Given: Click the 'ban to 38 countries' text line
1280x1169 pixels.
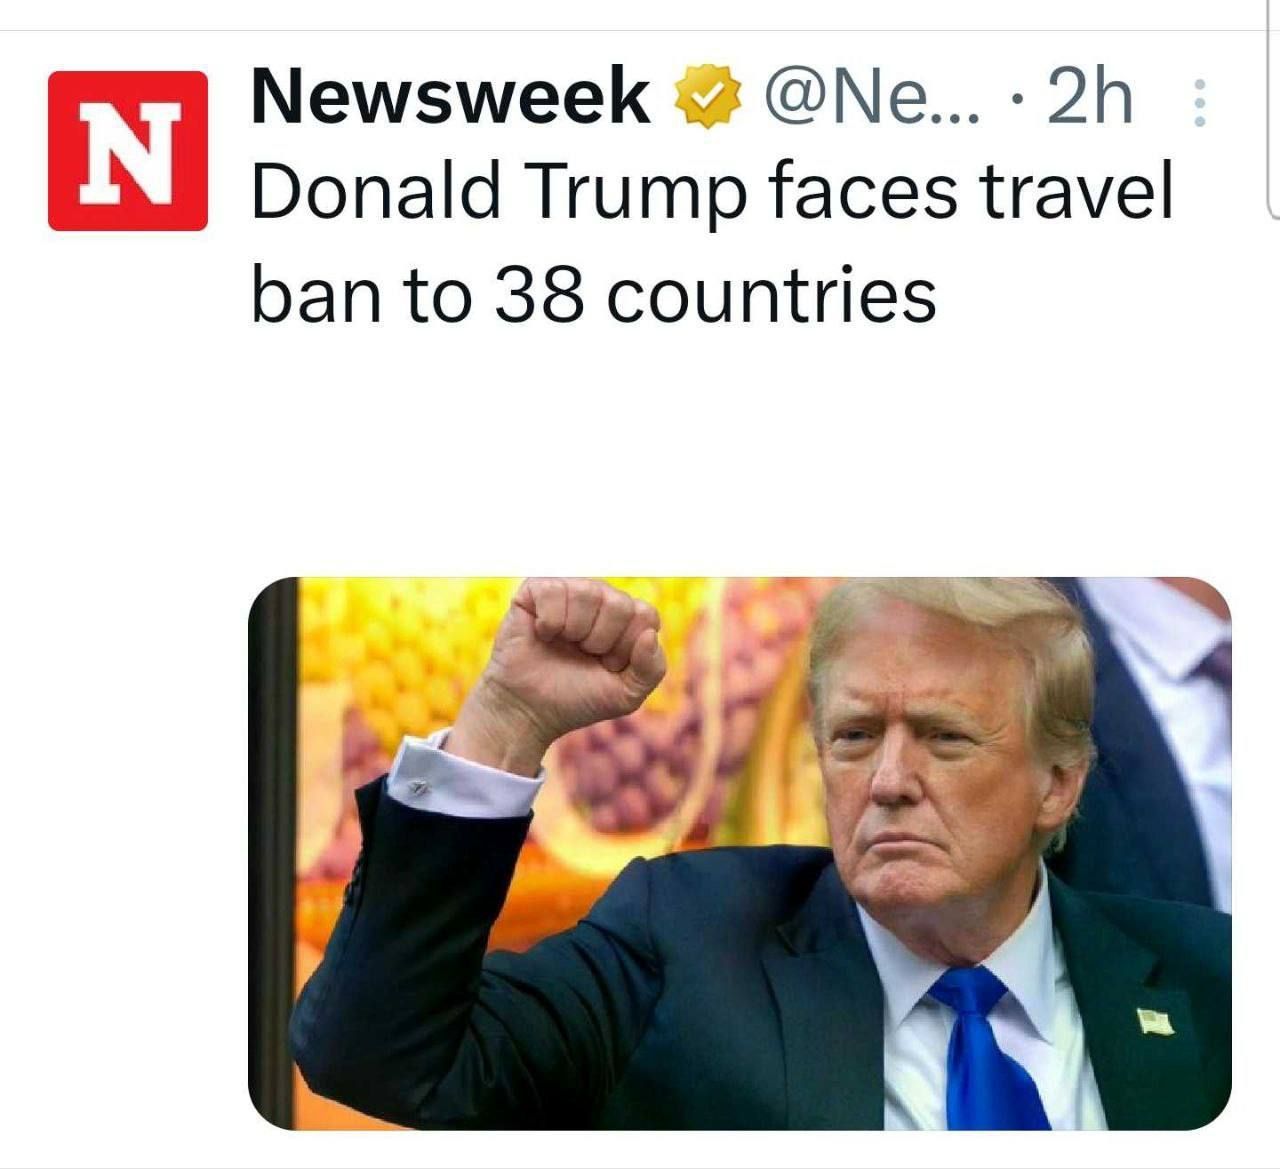Looking at the screenshot, I should click(593, 295).
